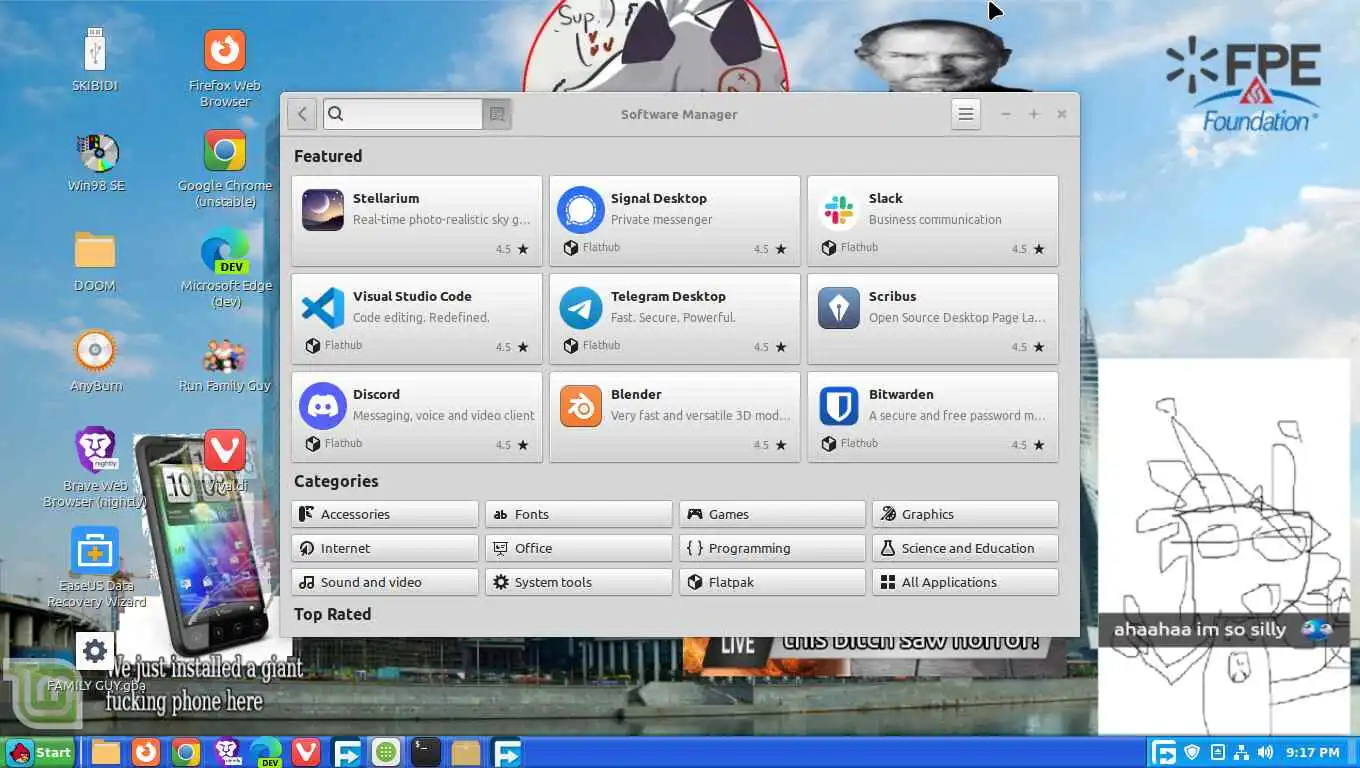Launch Vivaldi from the taskbar
Viewport: 1360px width, 768px height.
pyautogui.click(x=306, y=752)
